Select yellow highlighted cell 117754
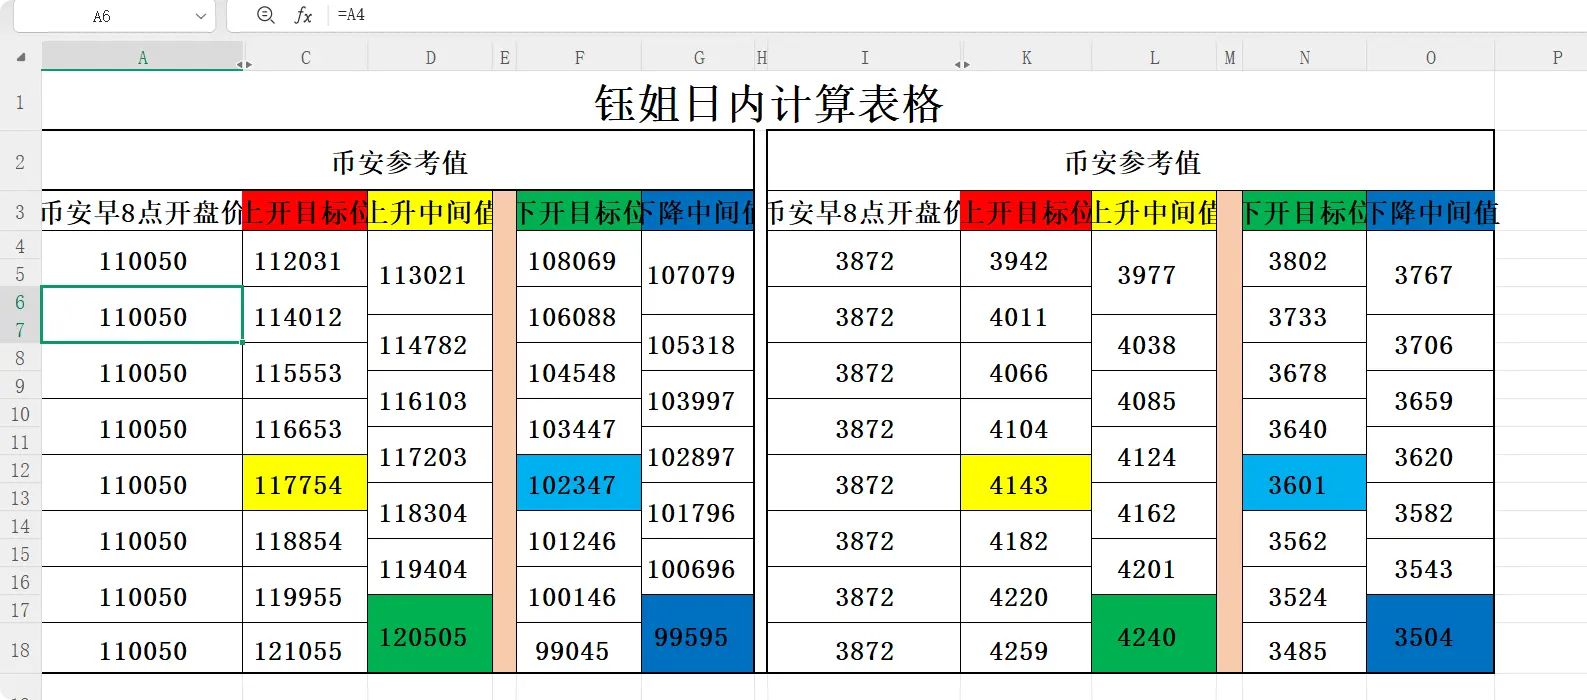Screen dimensions: 1587x700 click(x=305, y=484)
